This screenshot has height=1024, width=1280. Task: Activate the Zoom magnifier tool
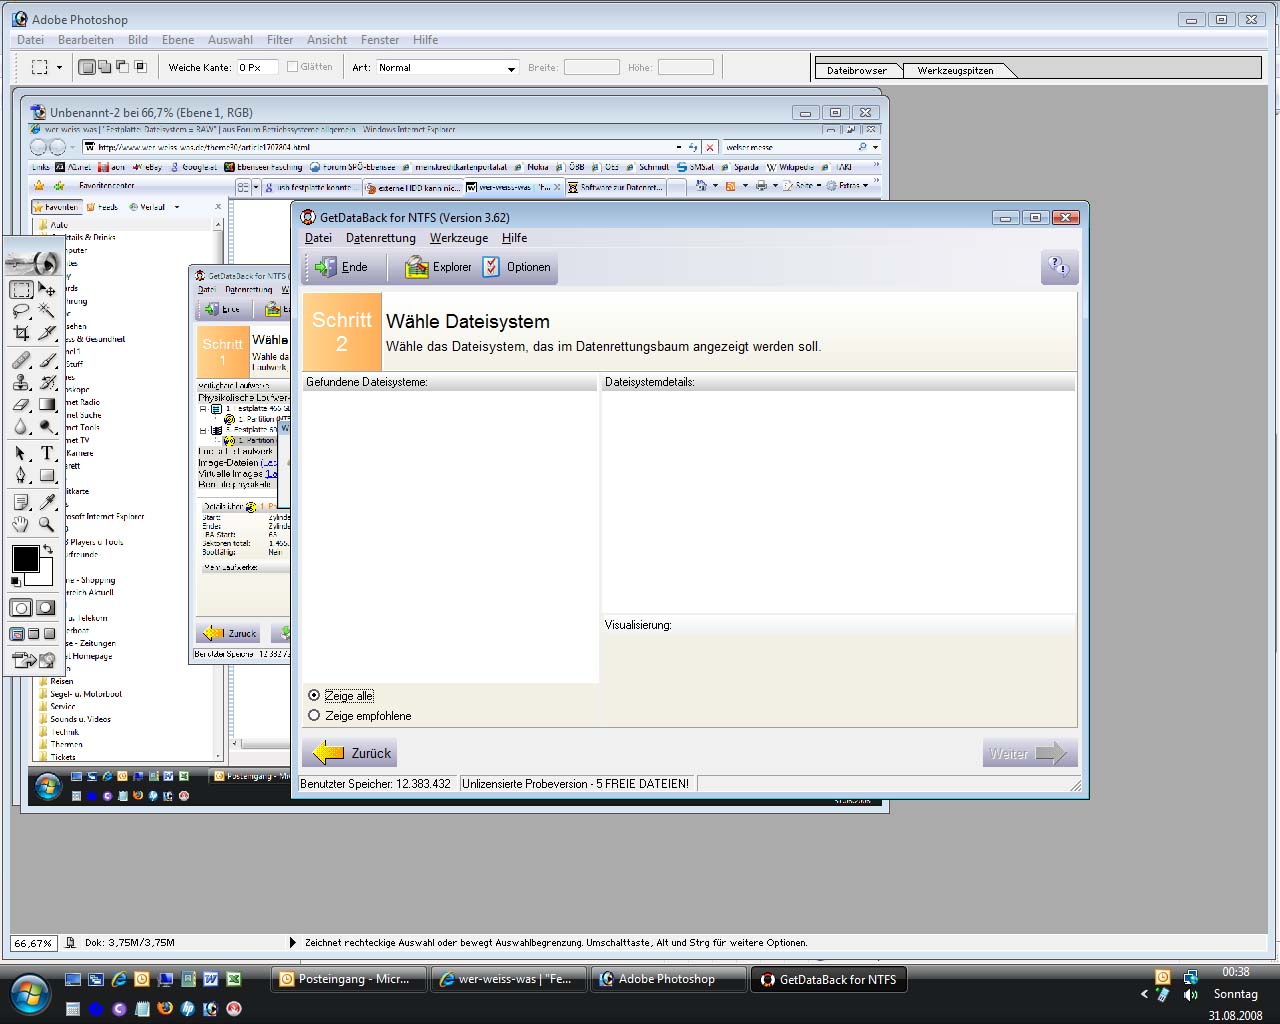tap(47, 524)
